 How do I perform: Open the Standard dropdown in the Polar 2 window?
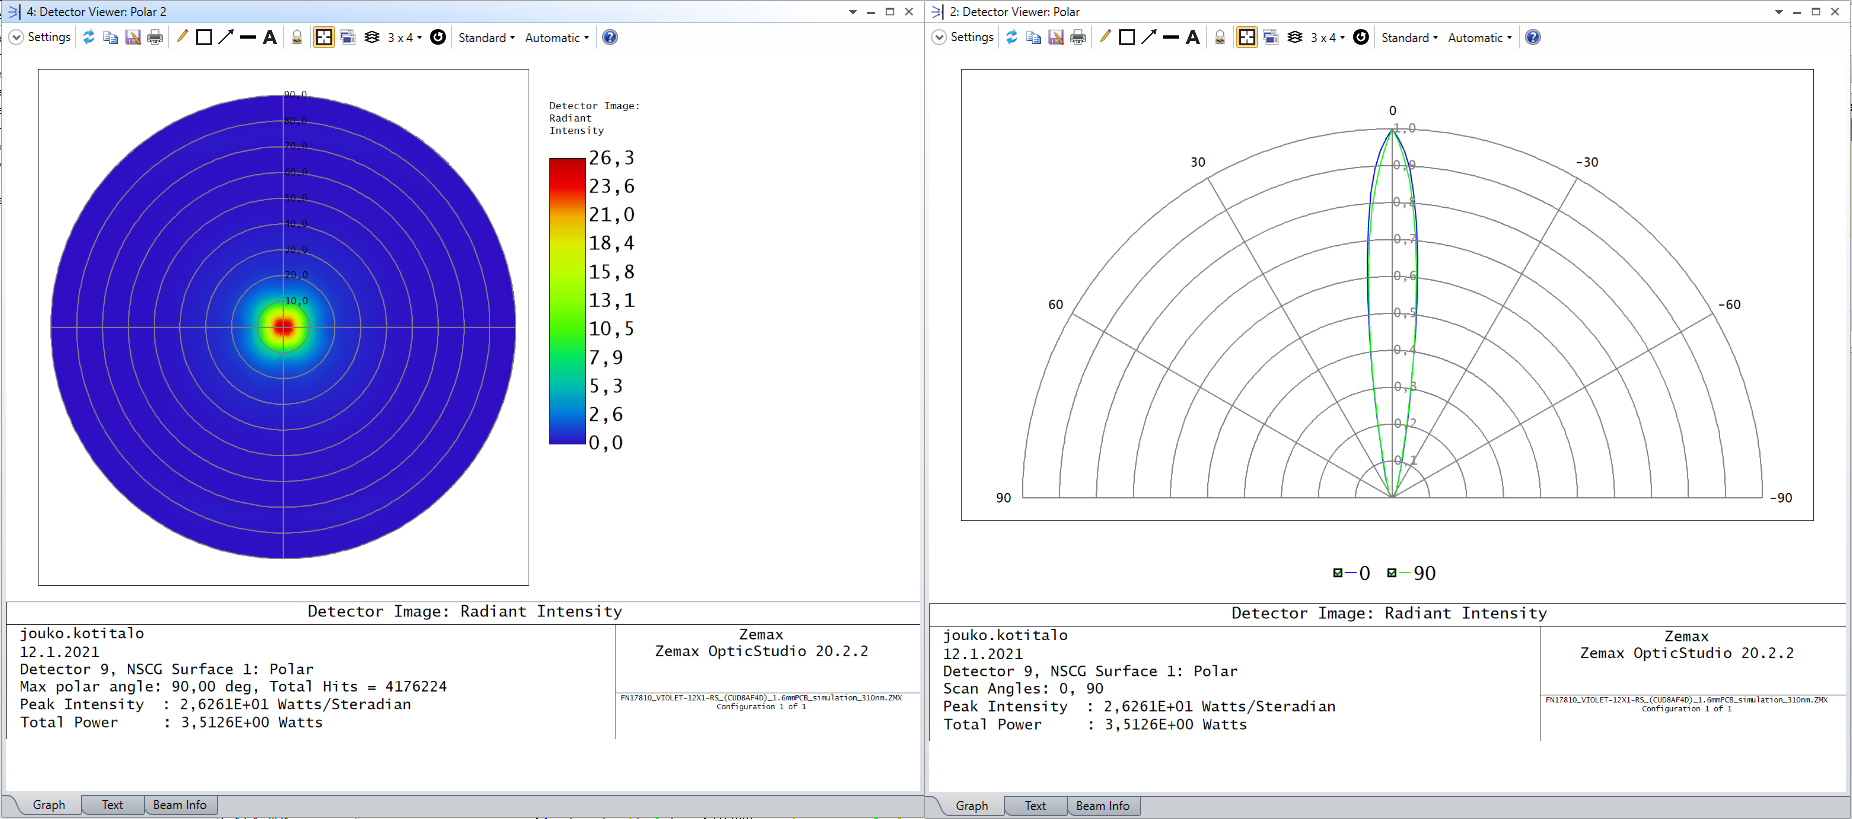[487, 37]
